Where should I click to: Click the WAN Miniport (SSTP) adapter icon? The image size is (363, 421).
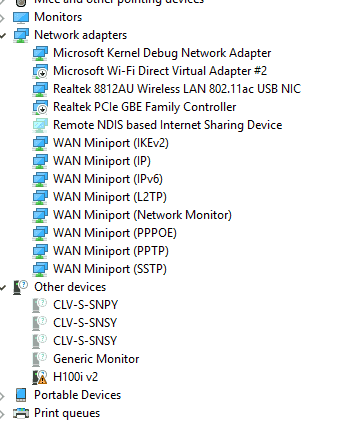point(40,269)
